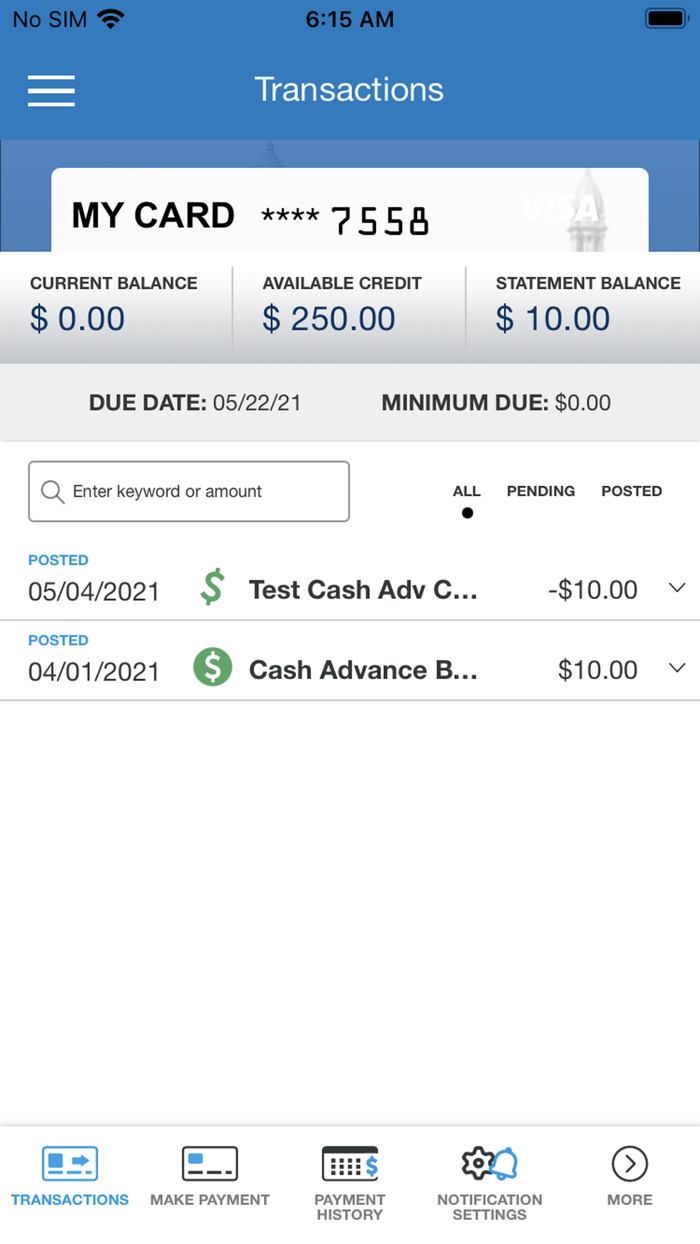Click the keyword or amount search field
This screenshot has height=1244, width=700.
pos(189,491)
